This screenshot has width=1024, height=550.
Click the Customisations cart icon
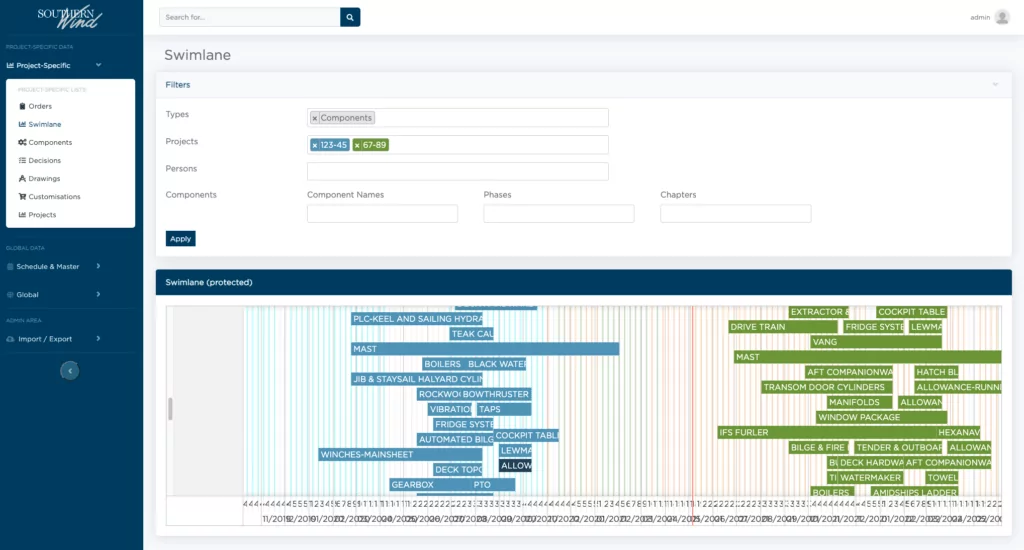pyautogui.click(x=22, y=197)
